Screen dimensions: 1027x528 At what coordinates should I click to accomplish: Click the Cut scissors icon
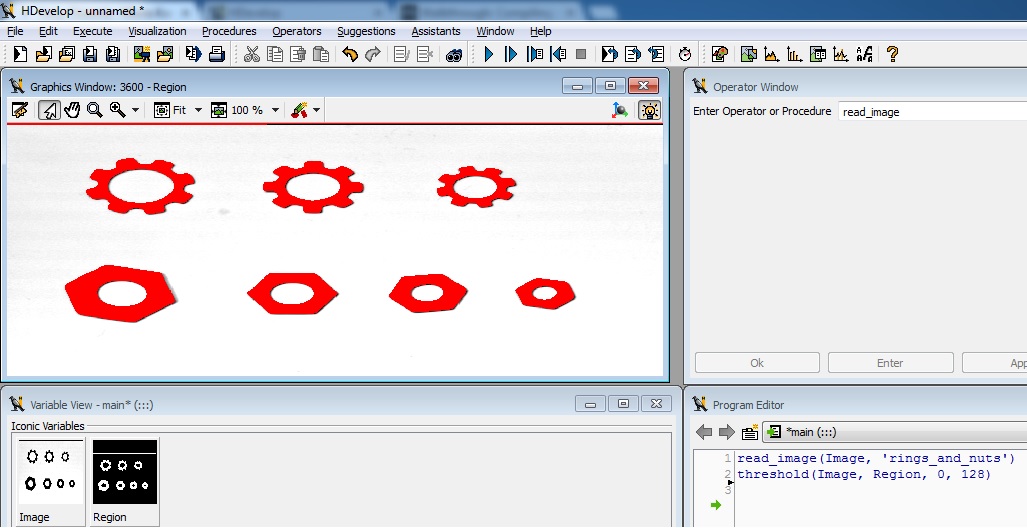click(252, 54)
